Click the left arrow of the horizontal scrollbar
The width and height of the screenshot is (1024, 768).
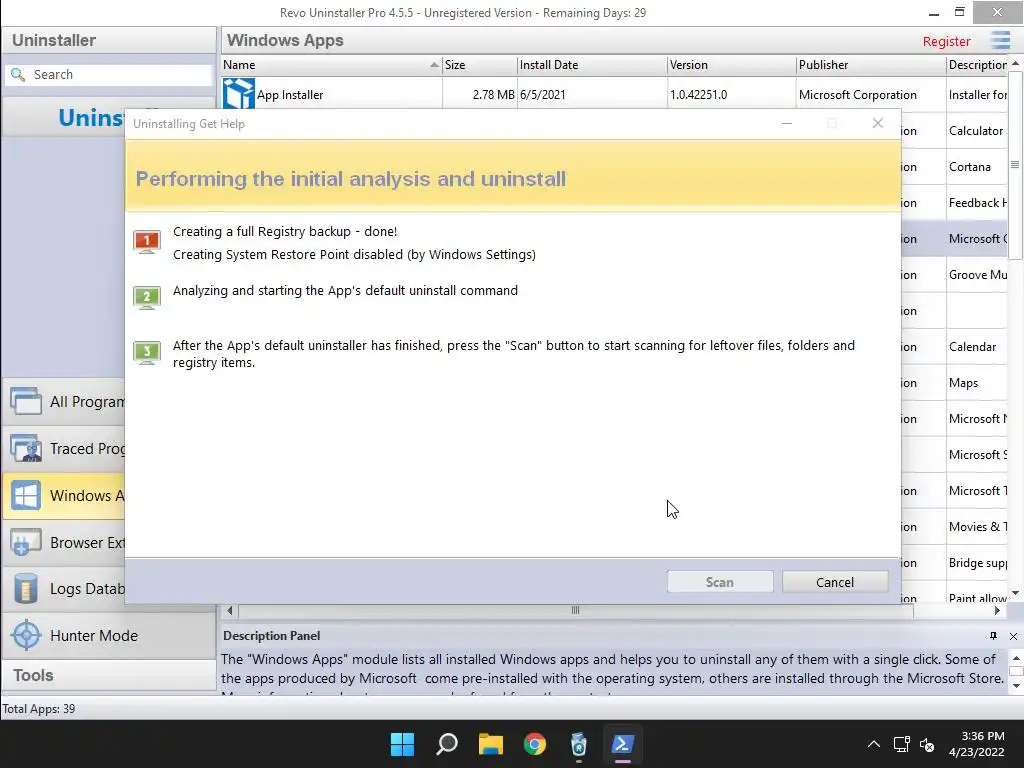click(x=229, y=611)
